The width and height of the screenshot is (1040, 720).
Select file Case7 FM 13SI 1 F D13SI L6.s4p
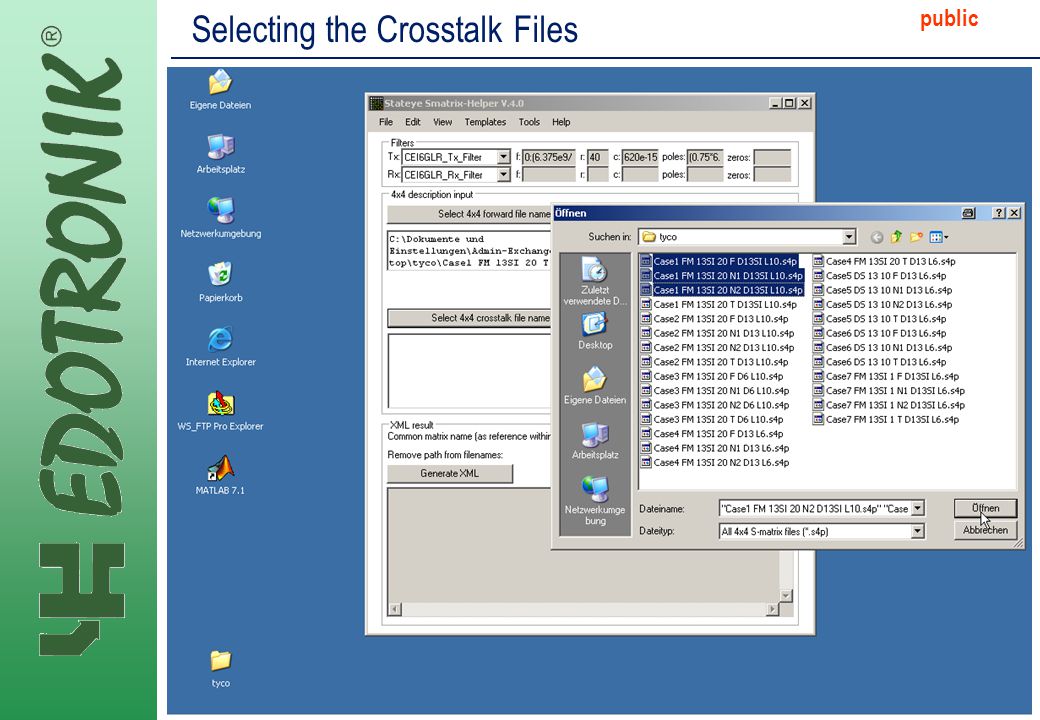[x=886, y=377]
